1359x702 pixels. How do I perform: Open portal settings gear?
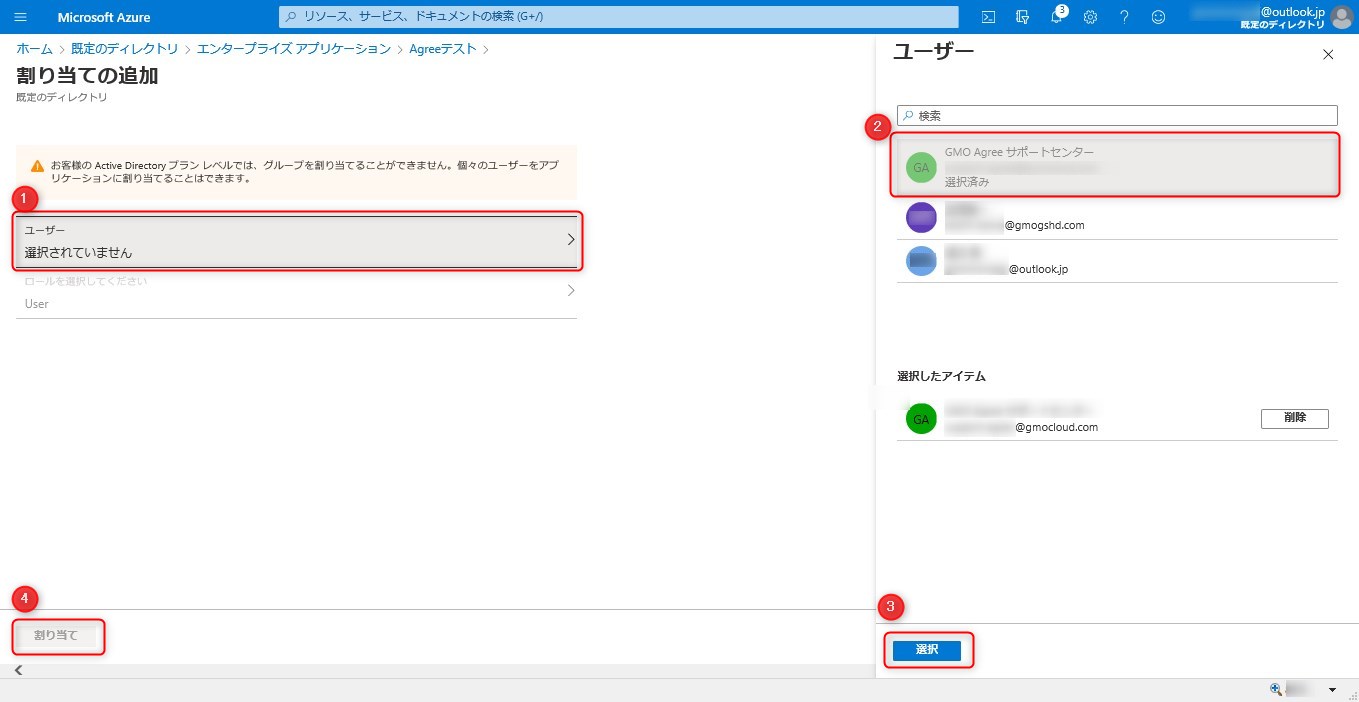click(1090, 17)
